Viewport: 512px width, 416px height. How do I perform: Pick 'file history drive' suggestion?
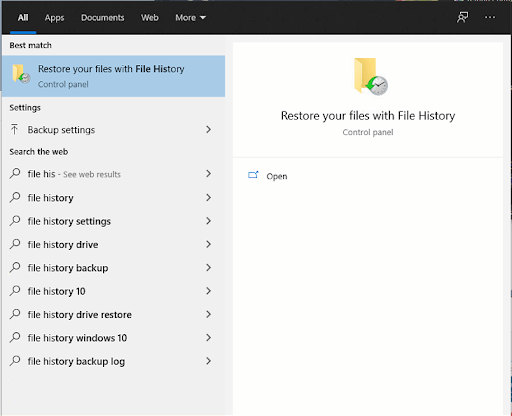113,244
